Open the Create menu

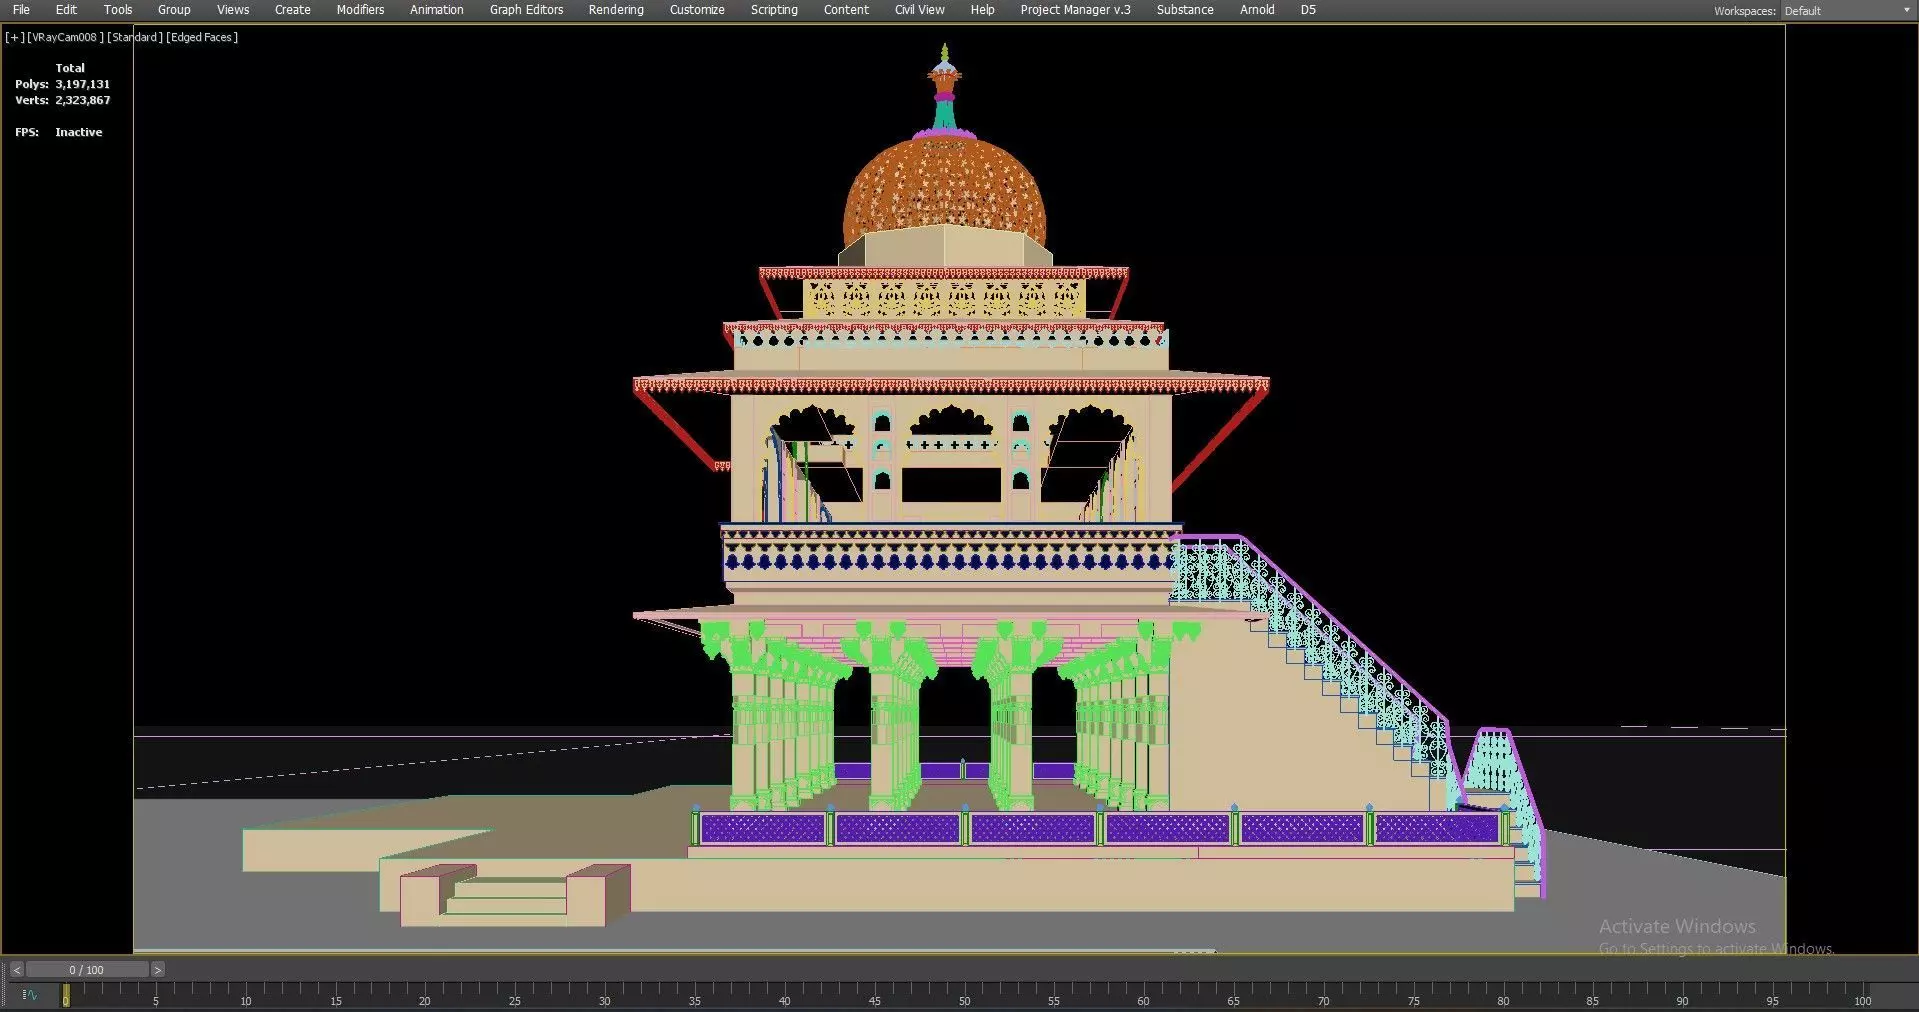tap(293, 10)
